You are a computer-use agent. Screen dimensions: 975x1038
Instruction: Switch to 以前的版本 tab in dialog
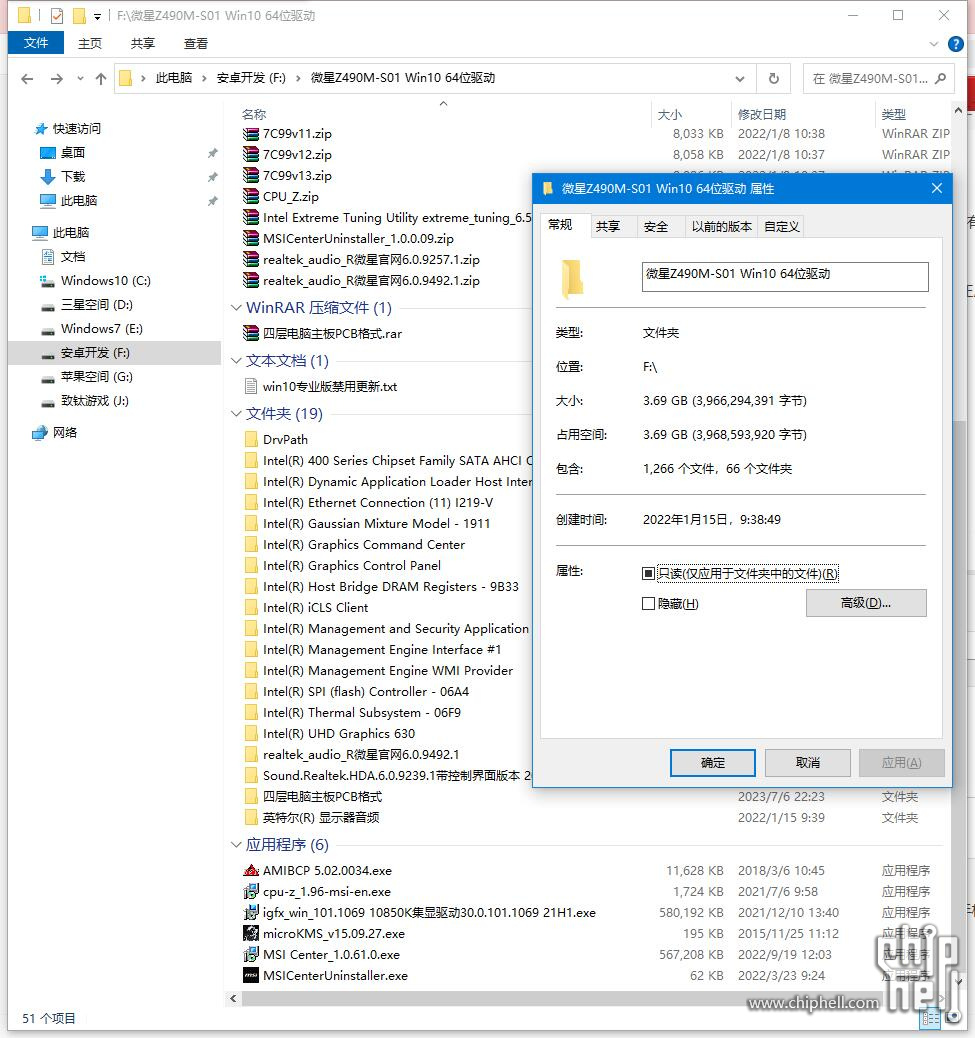tap(721, 226)
